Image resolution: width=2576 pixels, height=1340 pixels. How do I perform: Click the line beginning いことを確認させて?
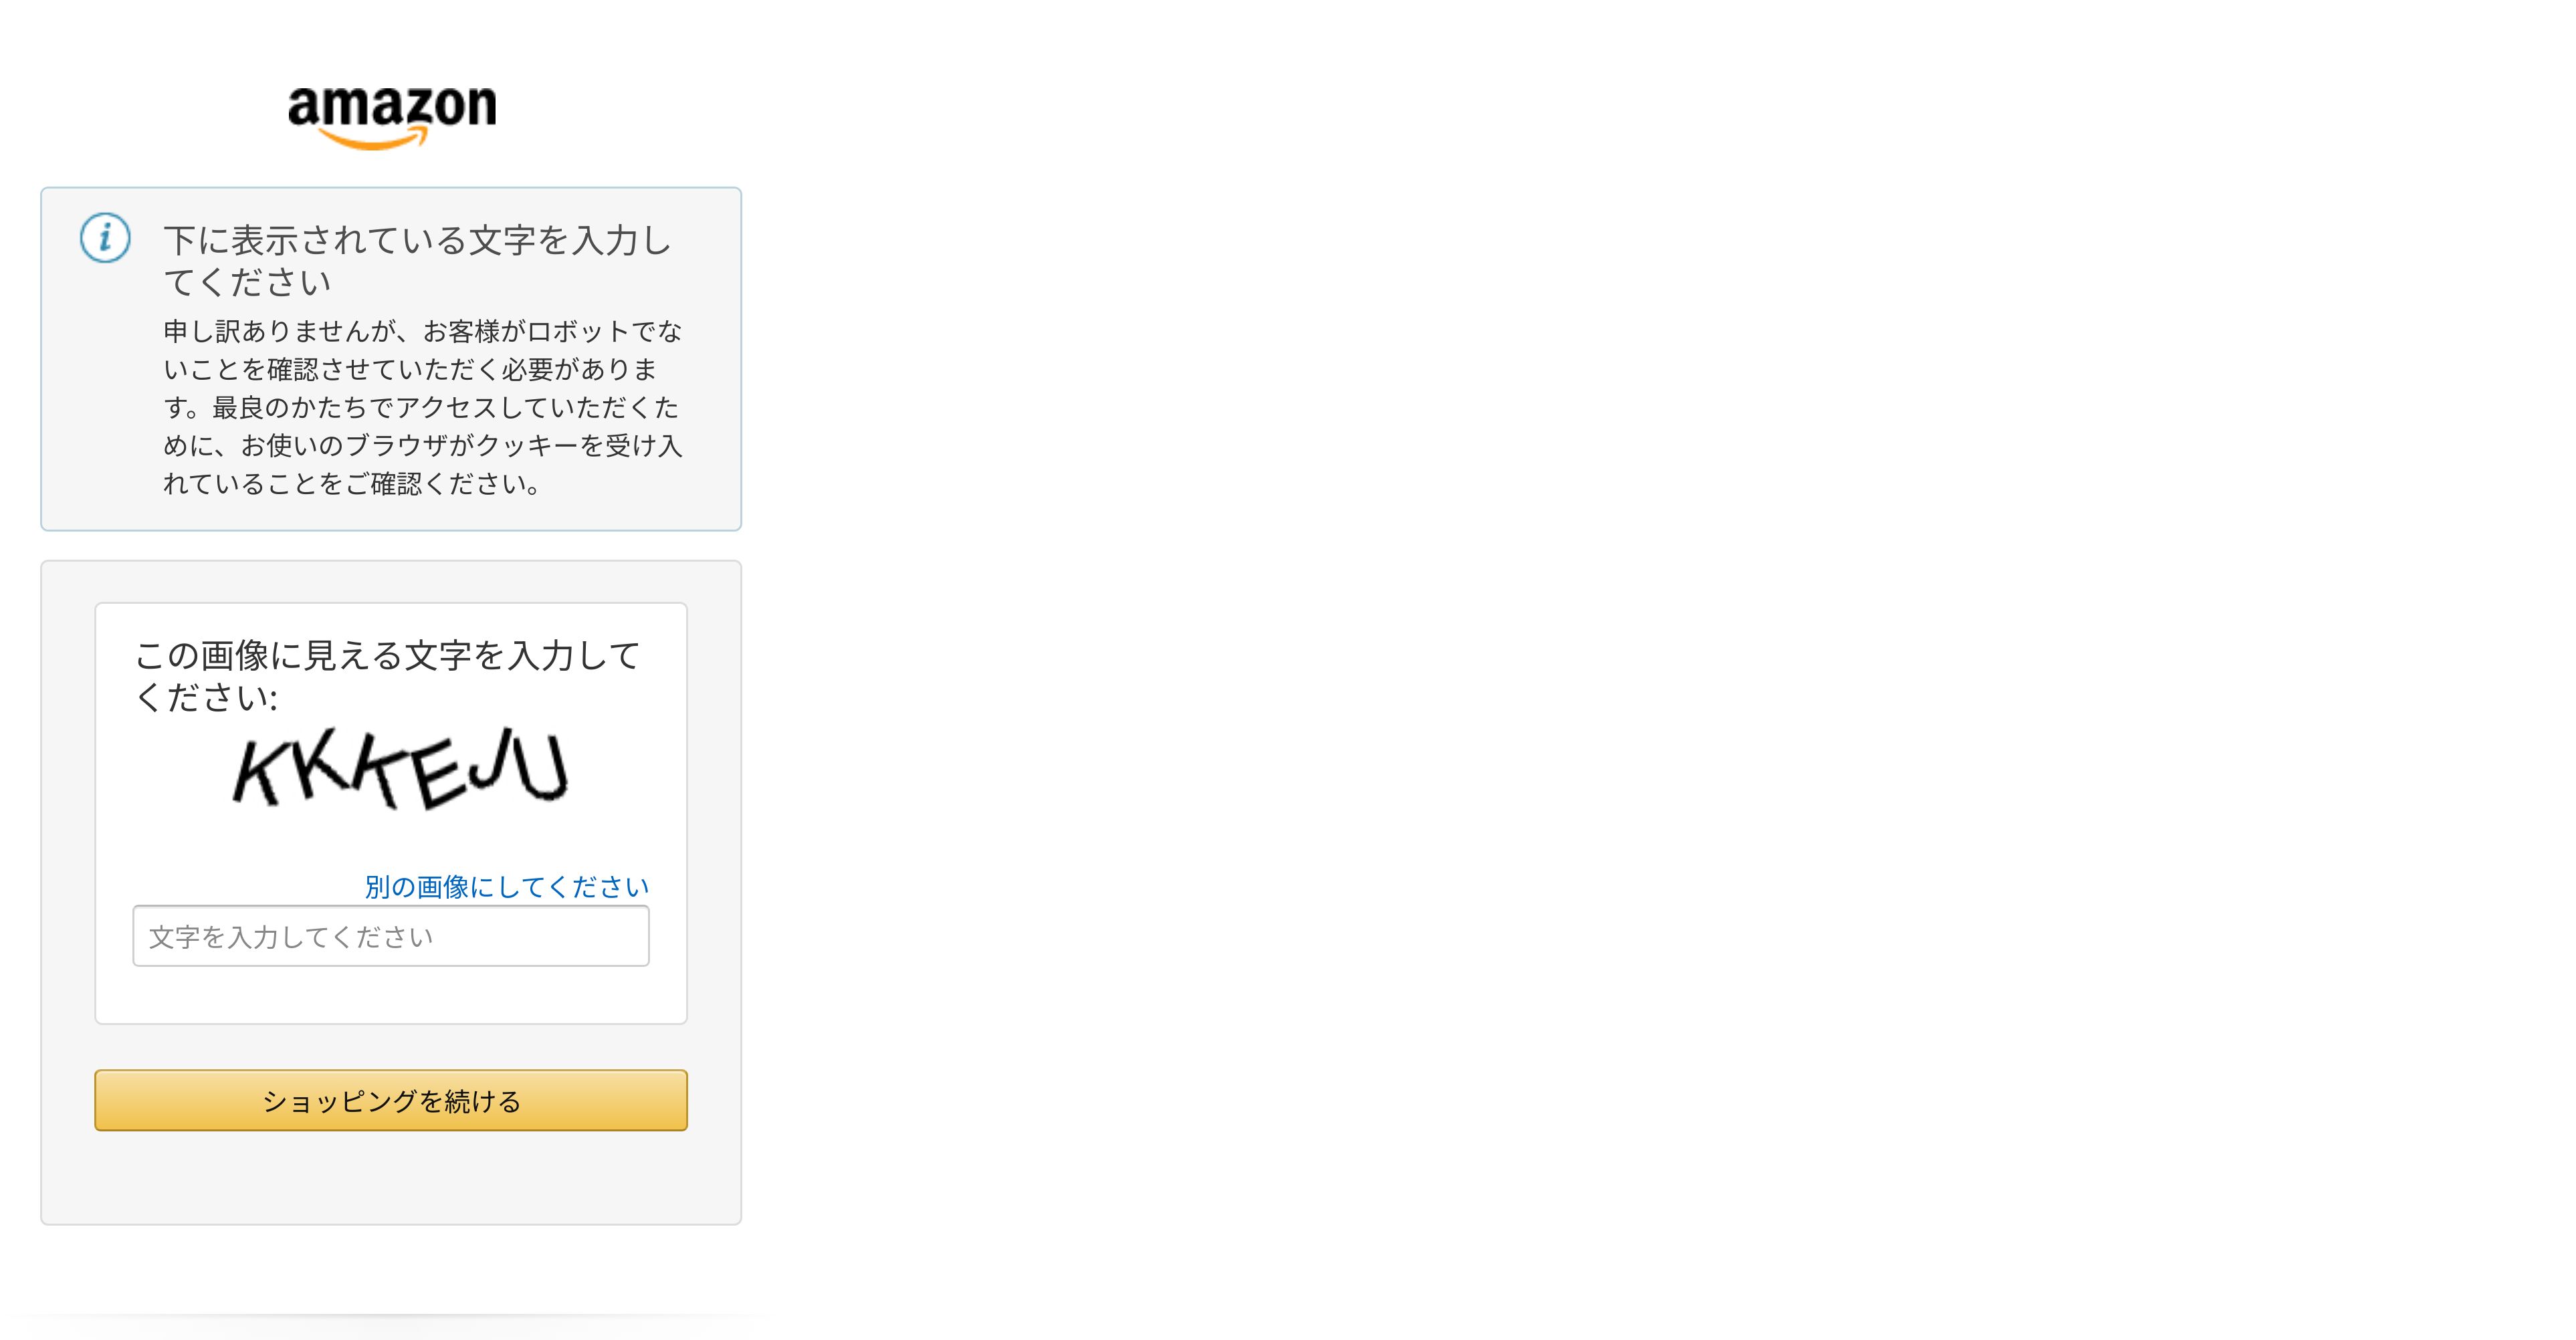coord(410,369)
